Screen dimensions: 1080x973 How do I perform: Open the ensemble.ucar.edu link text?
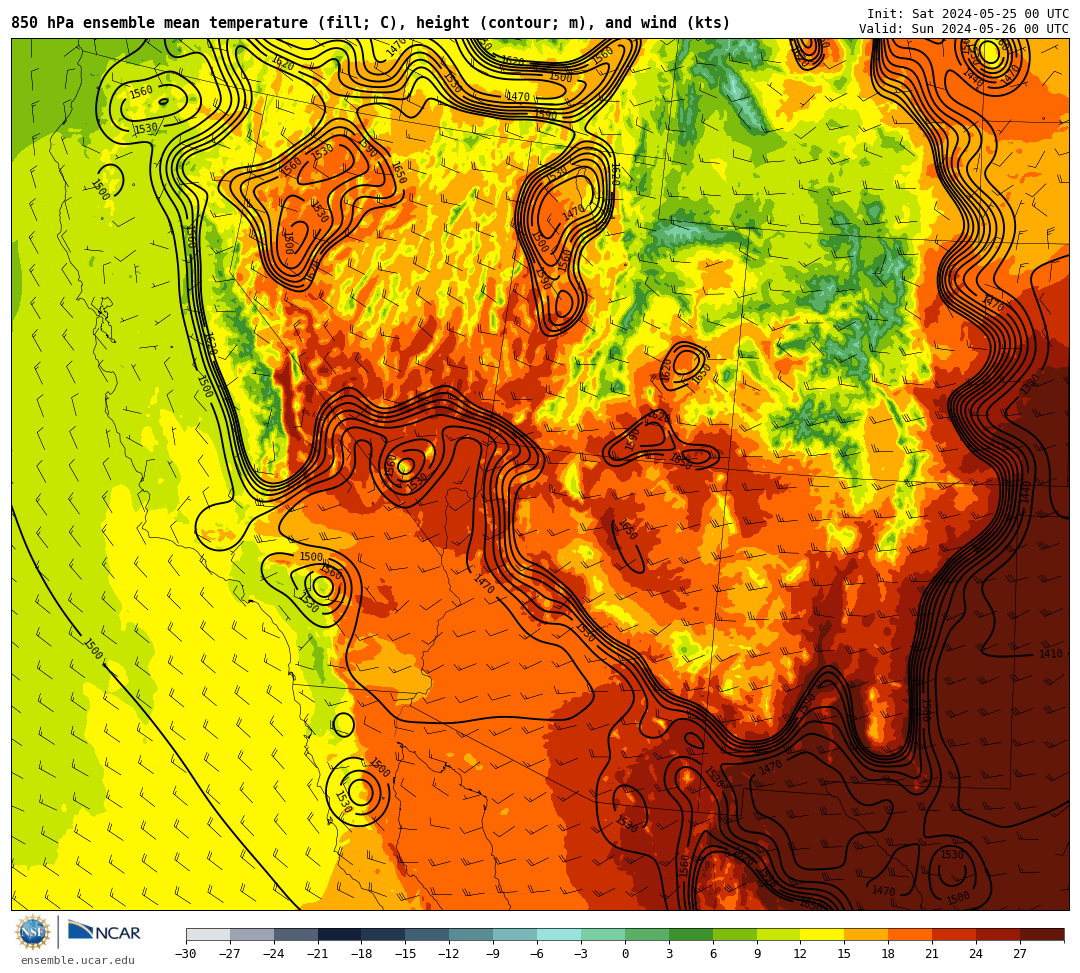pyautogui.click(x=78, y=960)
